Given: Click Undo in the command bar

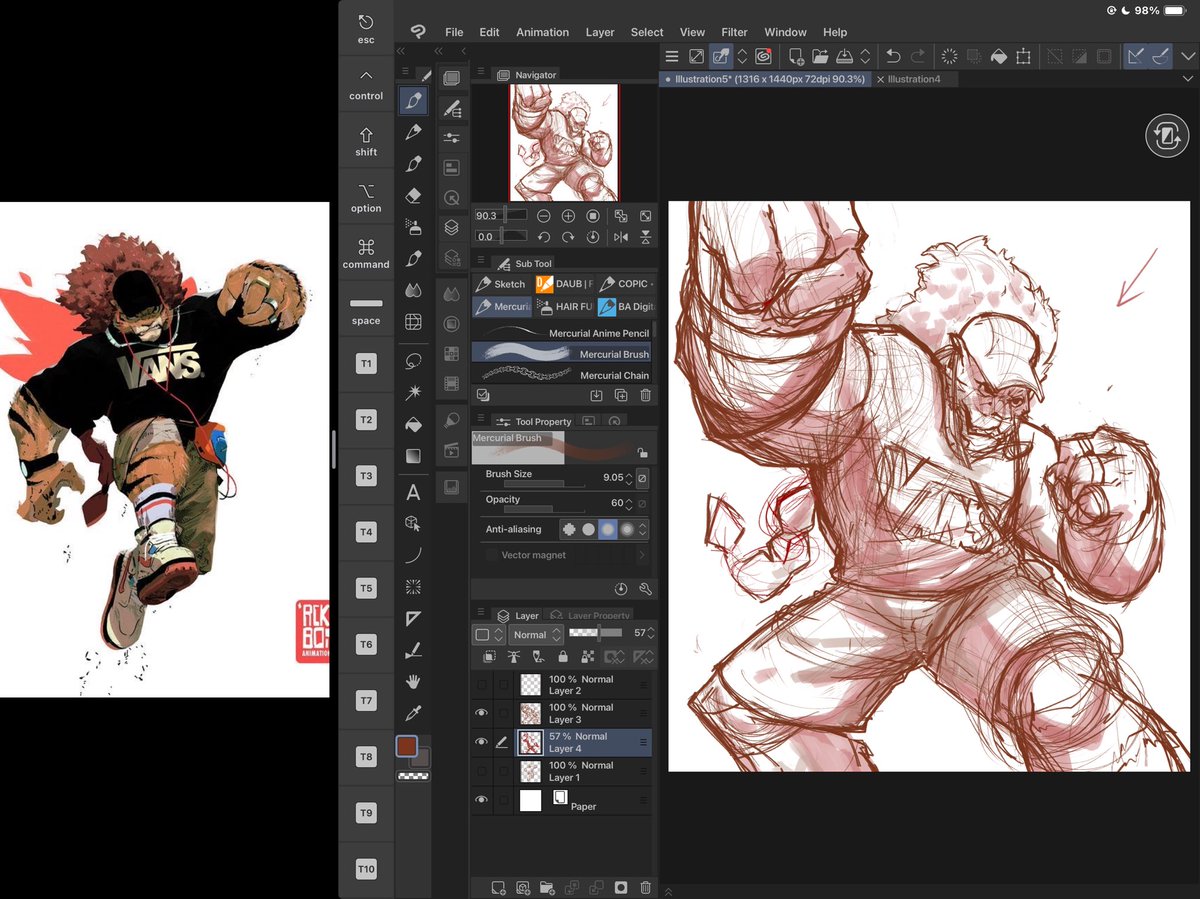Looking at the screenshot, I should point(893,57).
